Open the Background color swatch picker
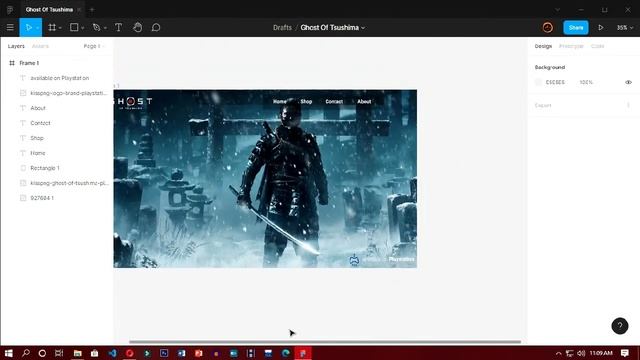The width and height of the screenshot is (640, 360). [538, 82]
